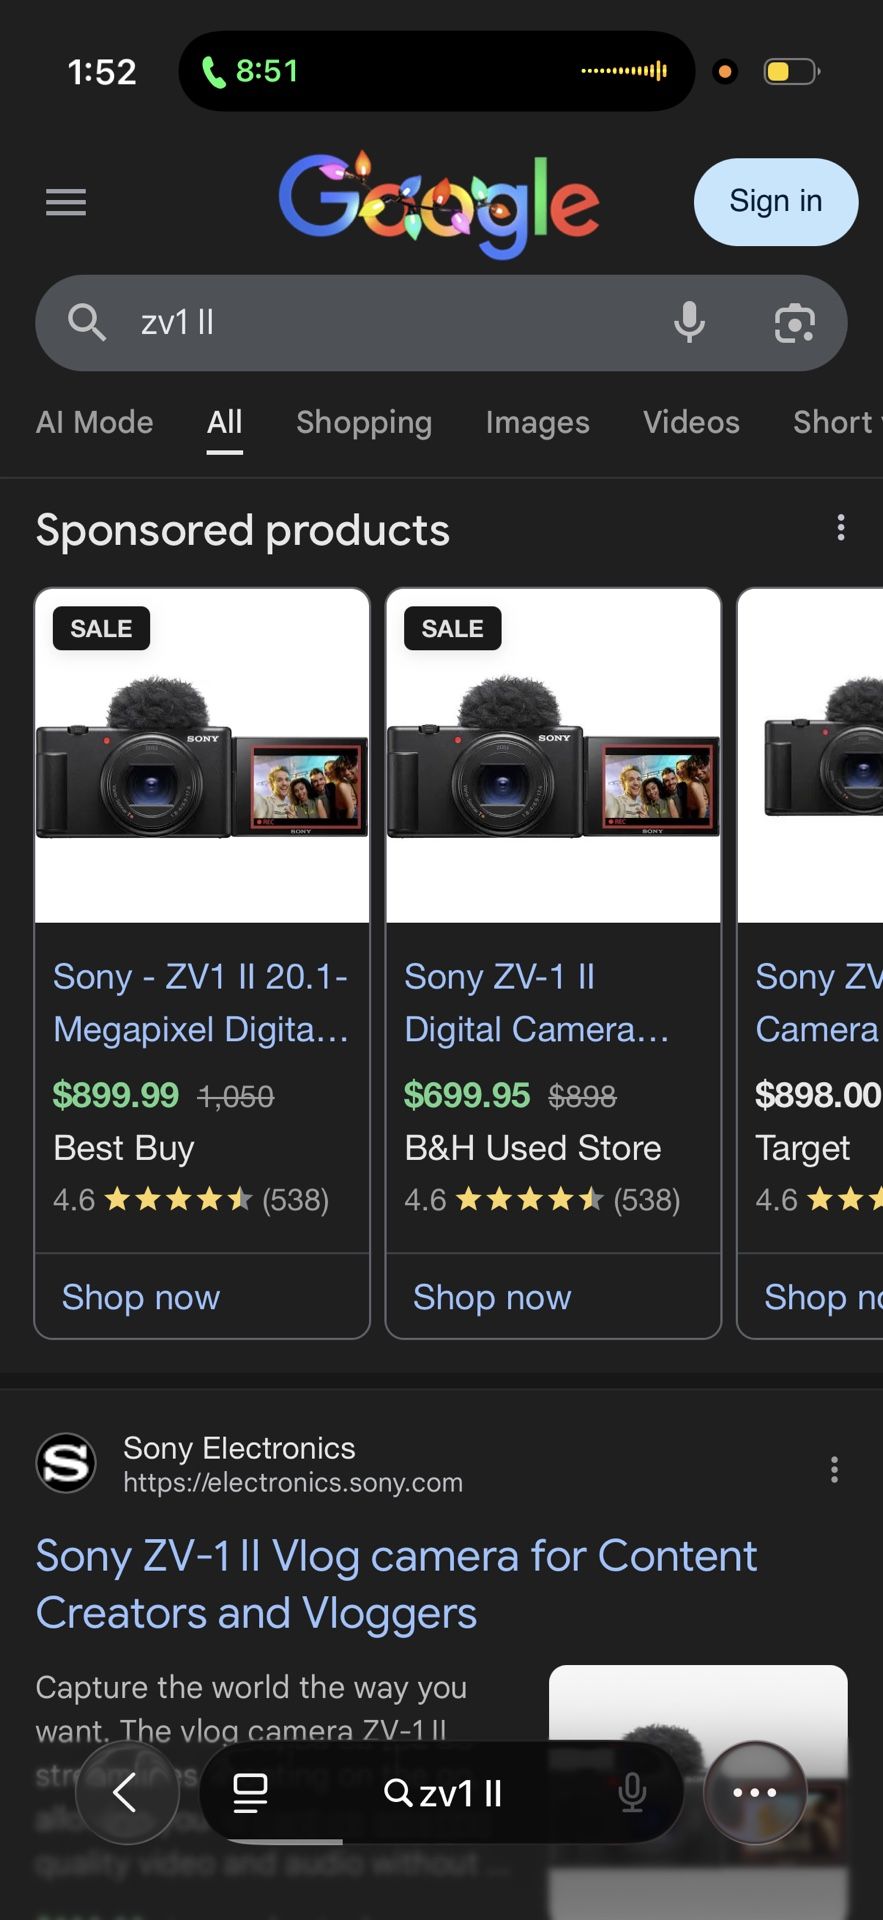Open Google Lens camera search
Screen dimensions: 883x1920
795,323
